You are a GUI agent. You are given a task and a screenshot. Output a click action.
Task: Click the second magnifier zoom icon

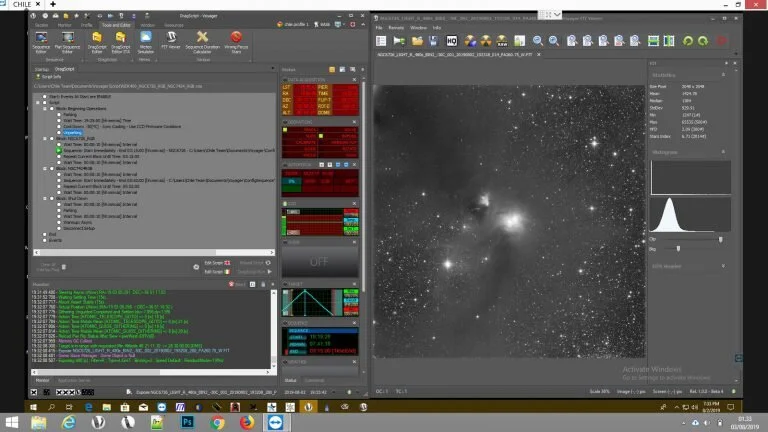pos(553,41)
